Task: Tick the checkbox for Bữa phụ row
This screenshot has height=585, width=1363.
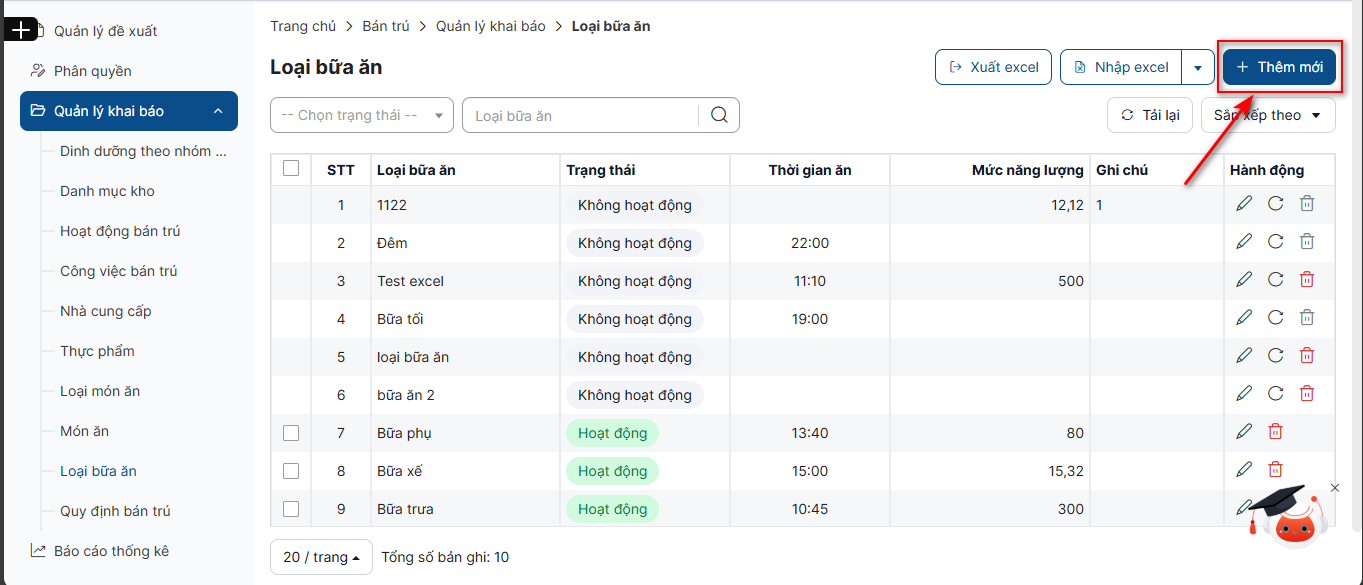Action: click(x=291, y=433)
